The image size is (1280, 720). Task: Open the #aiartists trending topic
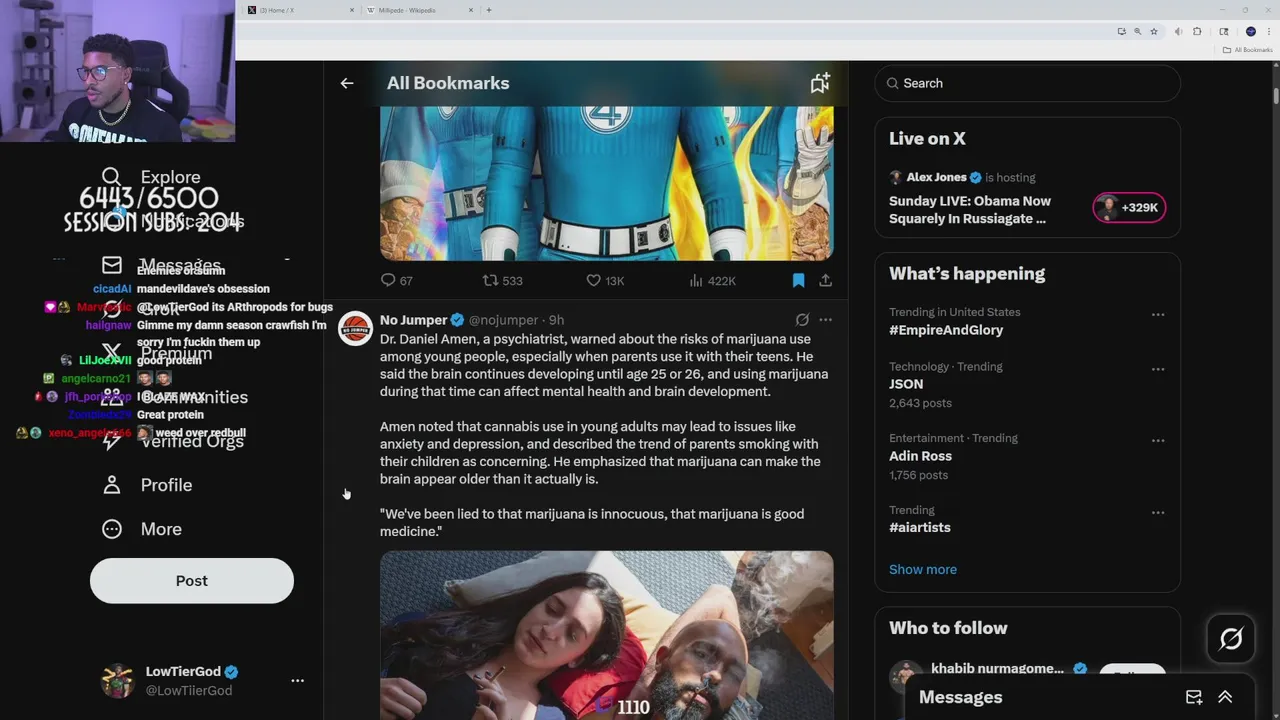pos(920,527)
